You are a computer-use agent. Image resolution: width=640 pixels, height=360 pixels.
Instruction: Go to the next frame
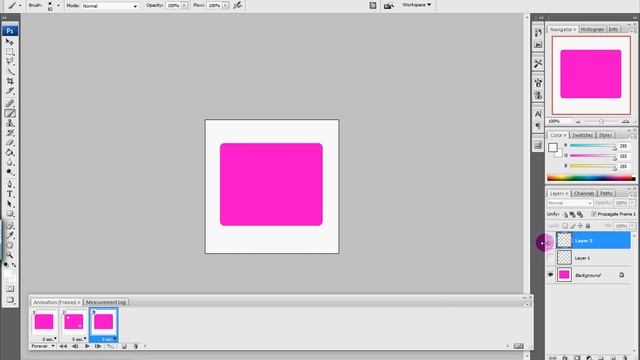click(x=98, y=346)
